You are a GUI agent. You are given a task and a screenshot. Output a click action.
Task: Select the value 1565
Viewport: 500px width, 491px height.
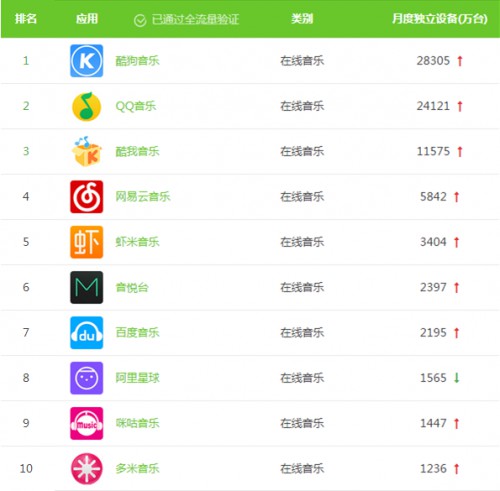pyautogui.click(x=433, y=378)
